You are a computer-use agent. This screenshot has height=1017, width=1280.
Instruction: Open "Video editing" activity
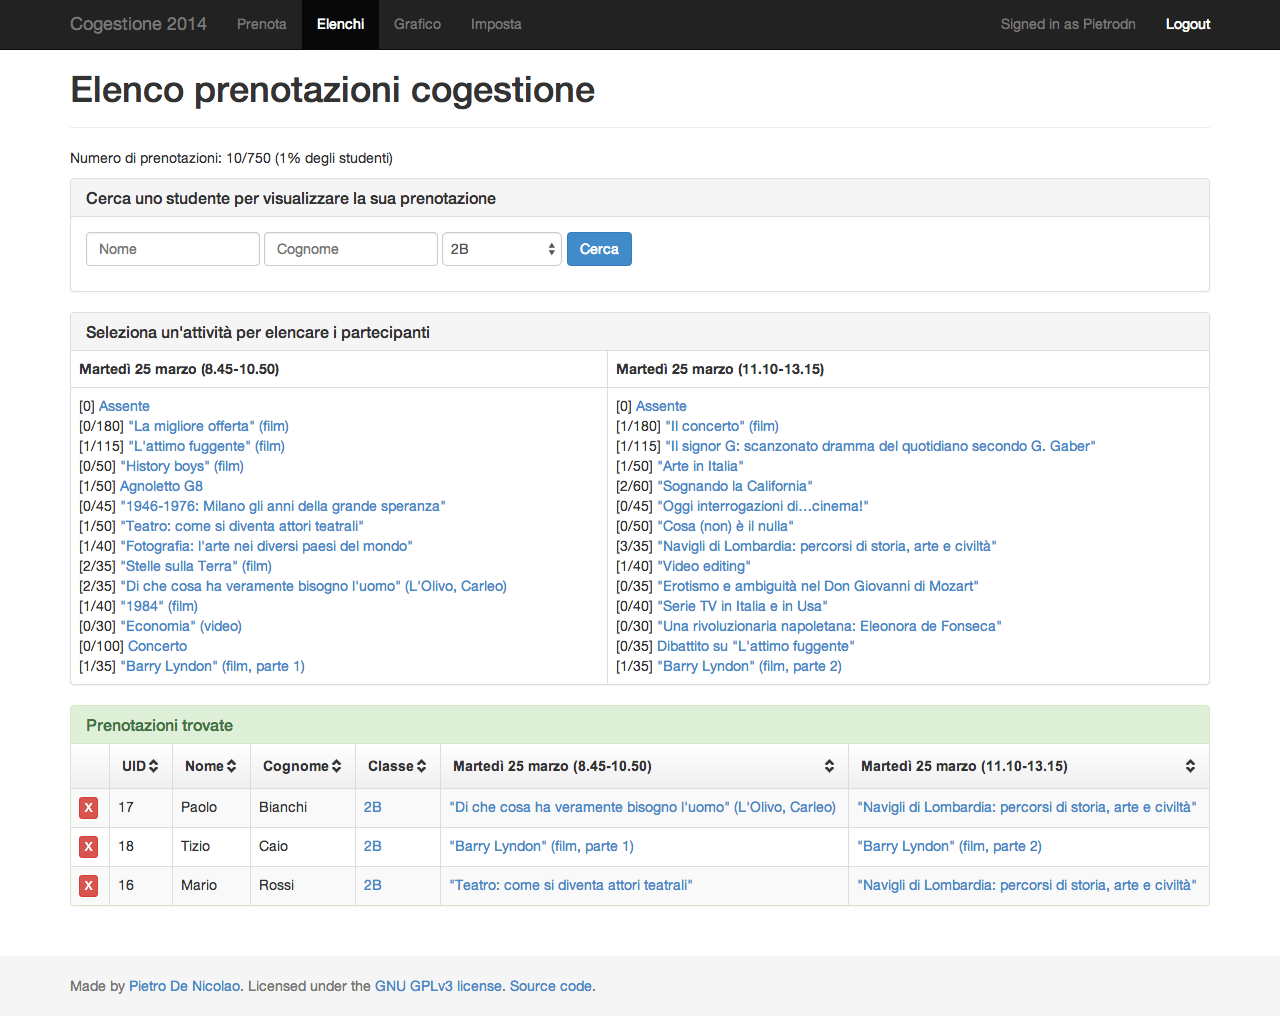704,566
